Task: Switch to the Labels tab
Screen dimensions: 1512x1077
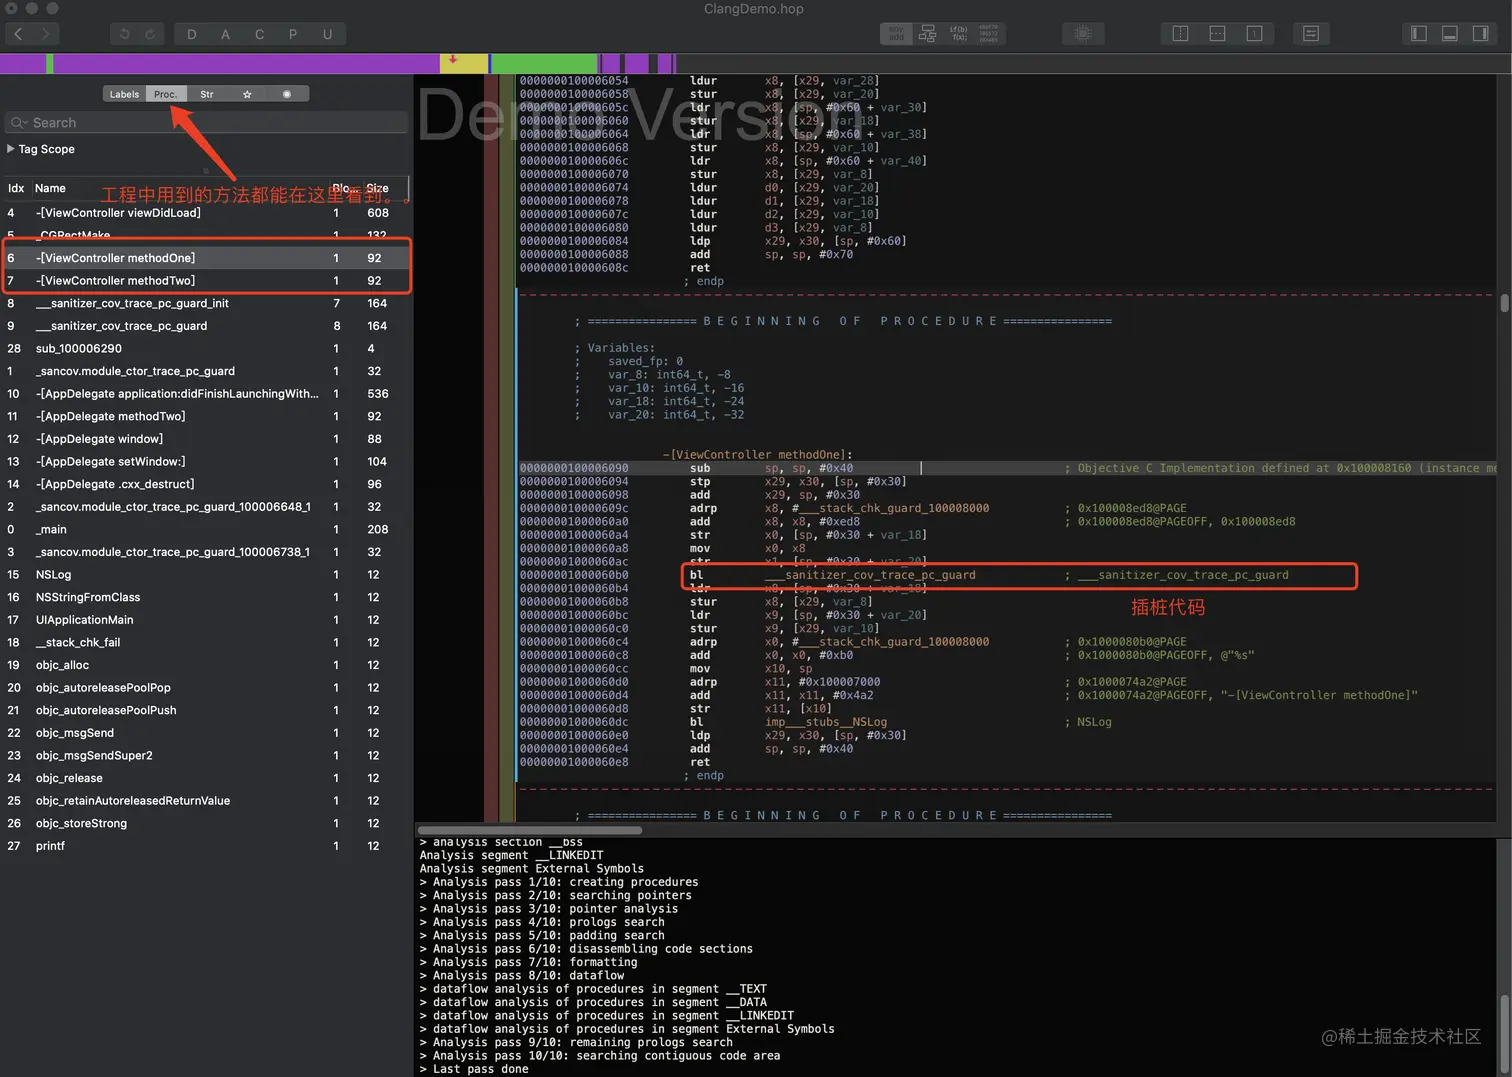Action: click(124, 94)
